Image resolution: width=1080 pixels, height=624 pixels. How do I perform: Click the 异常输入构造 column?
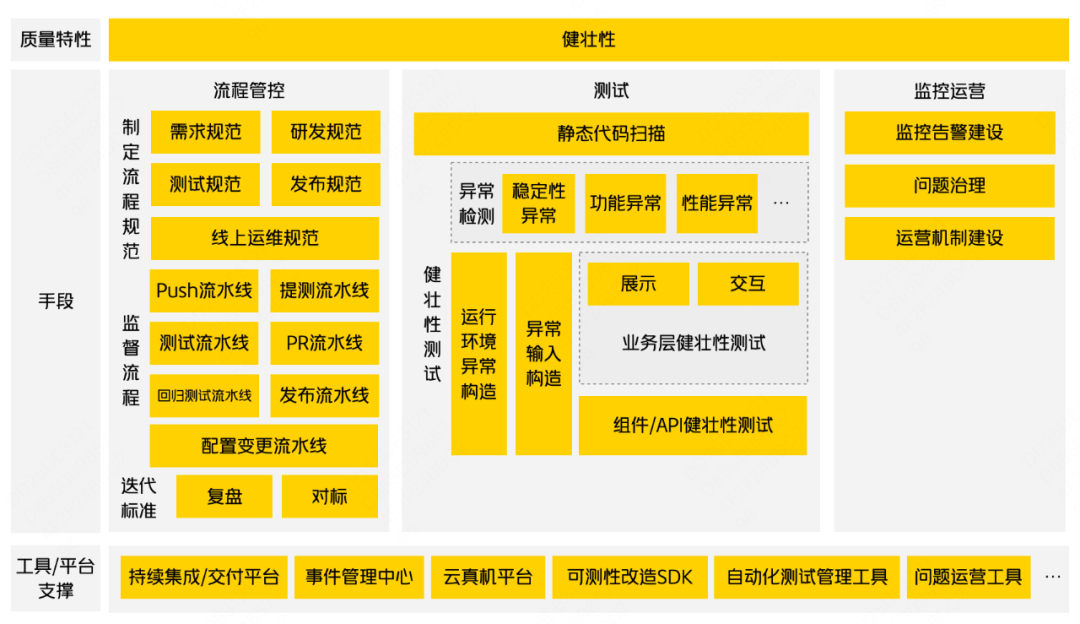[543, 354]
